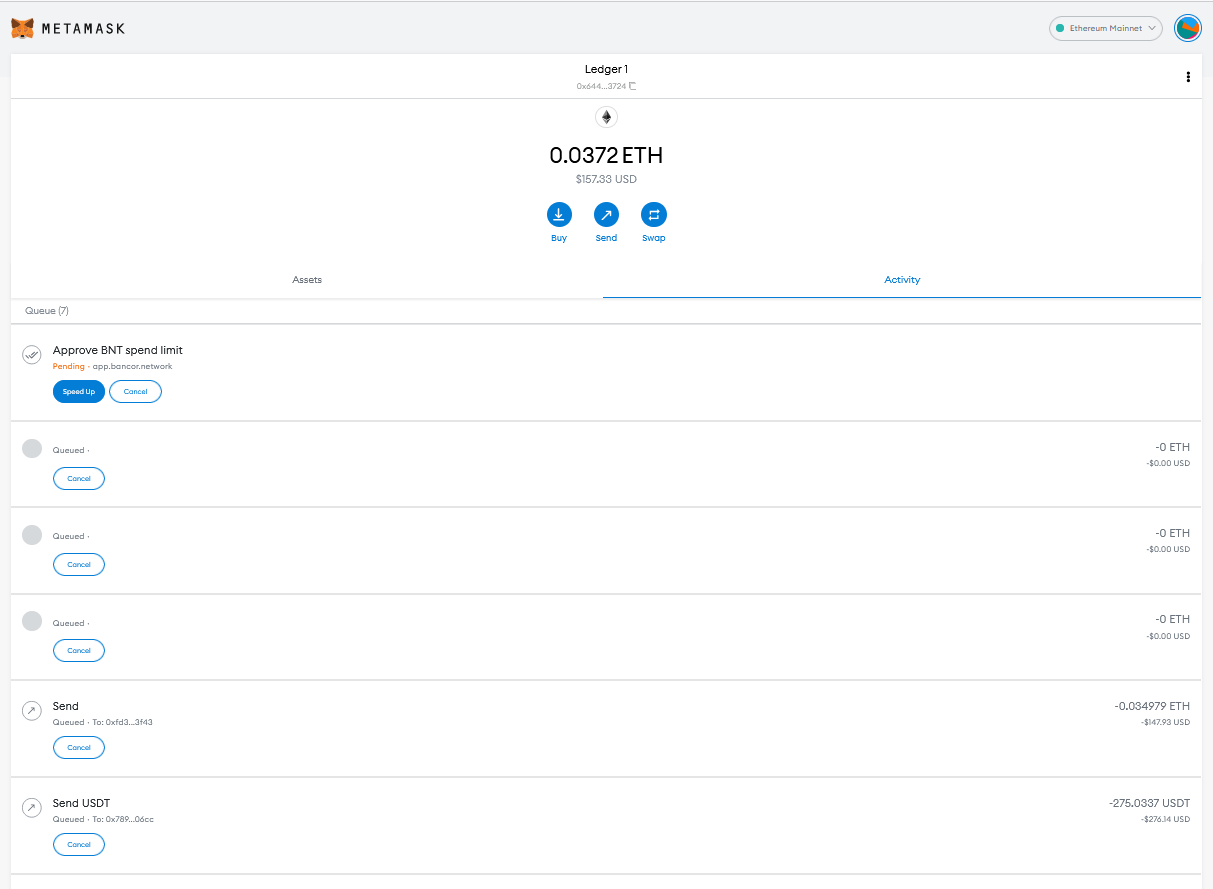Click the app.bancor.network origin text

click(x=132, y=366)
